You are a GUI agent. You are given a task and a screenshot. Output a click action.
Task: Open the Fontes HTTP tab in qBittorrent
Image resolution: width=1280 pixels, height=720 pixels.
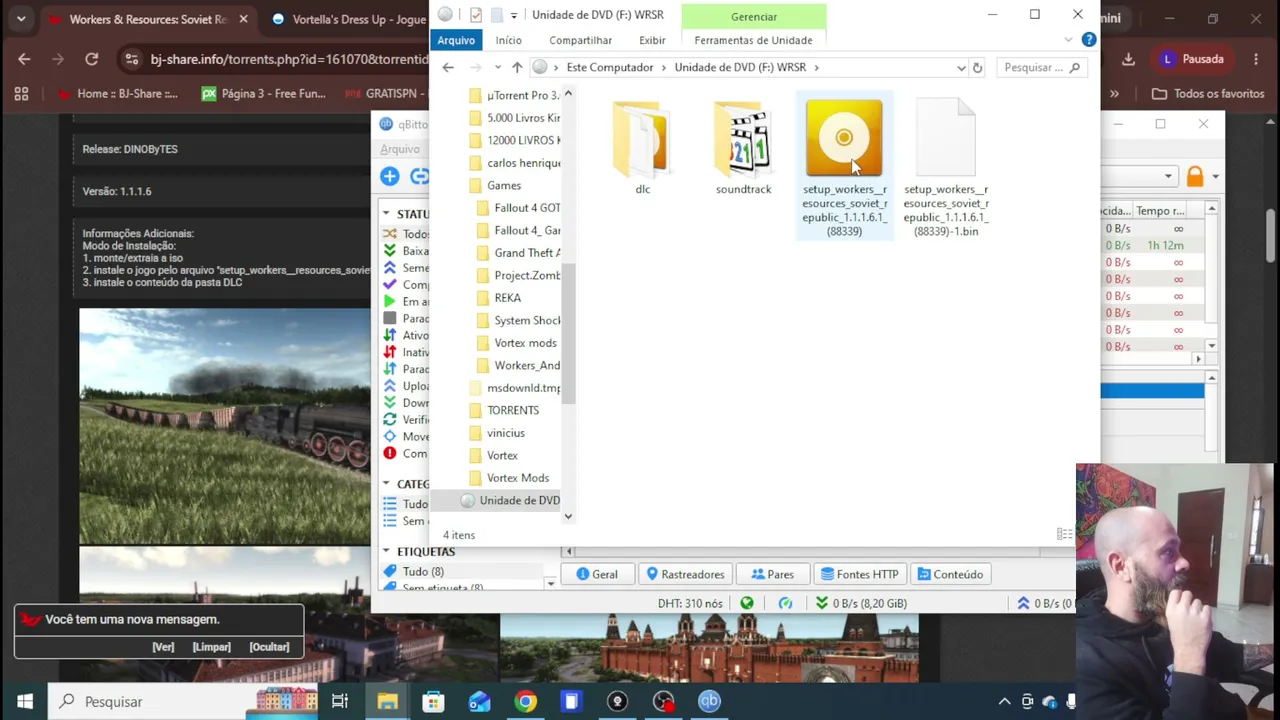coord(859,574)
